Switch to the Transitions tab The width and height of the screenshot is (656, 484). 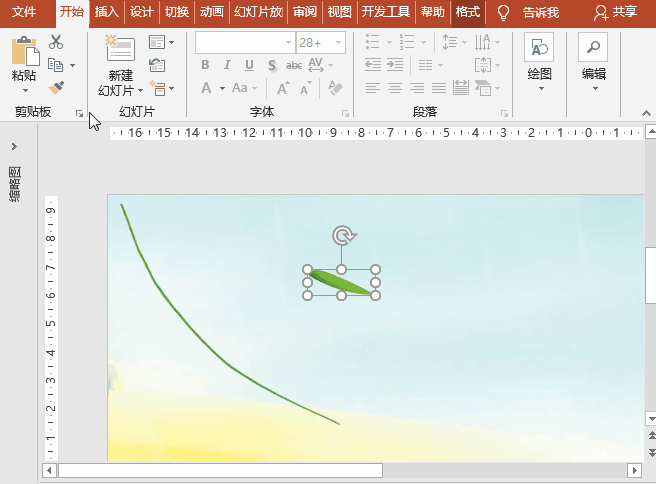[177, 12]
